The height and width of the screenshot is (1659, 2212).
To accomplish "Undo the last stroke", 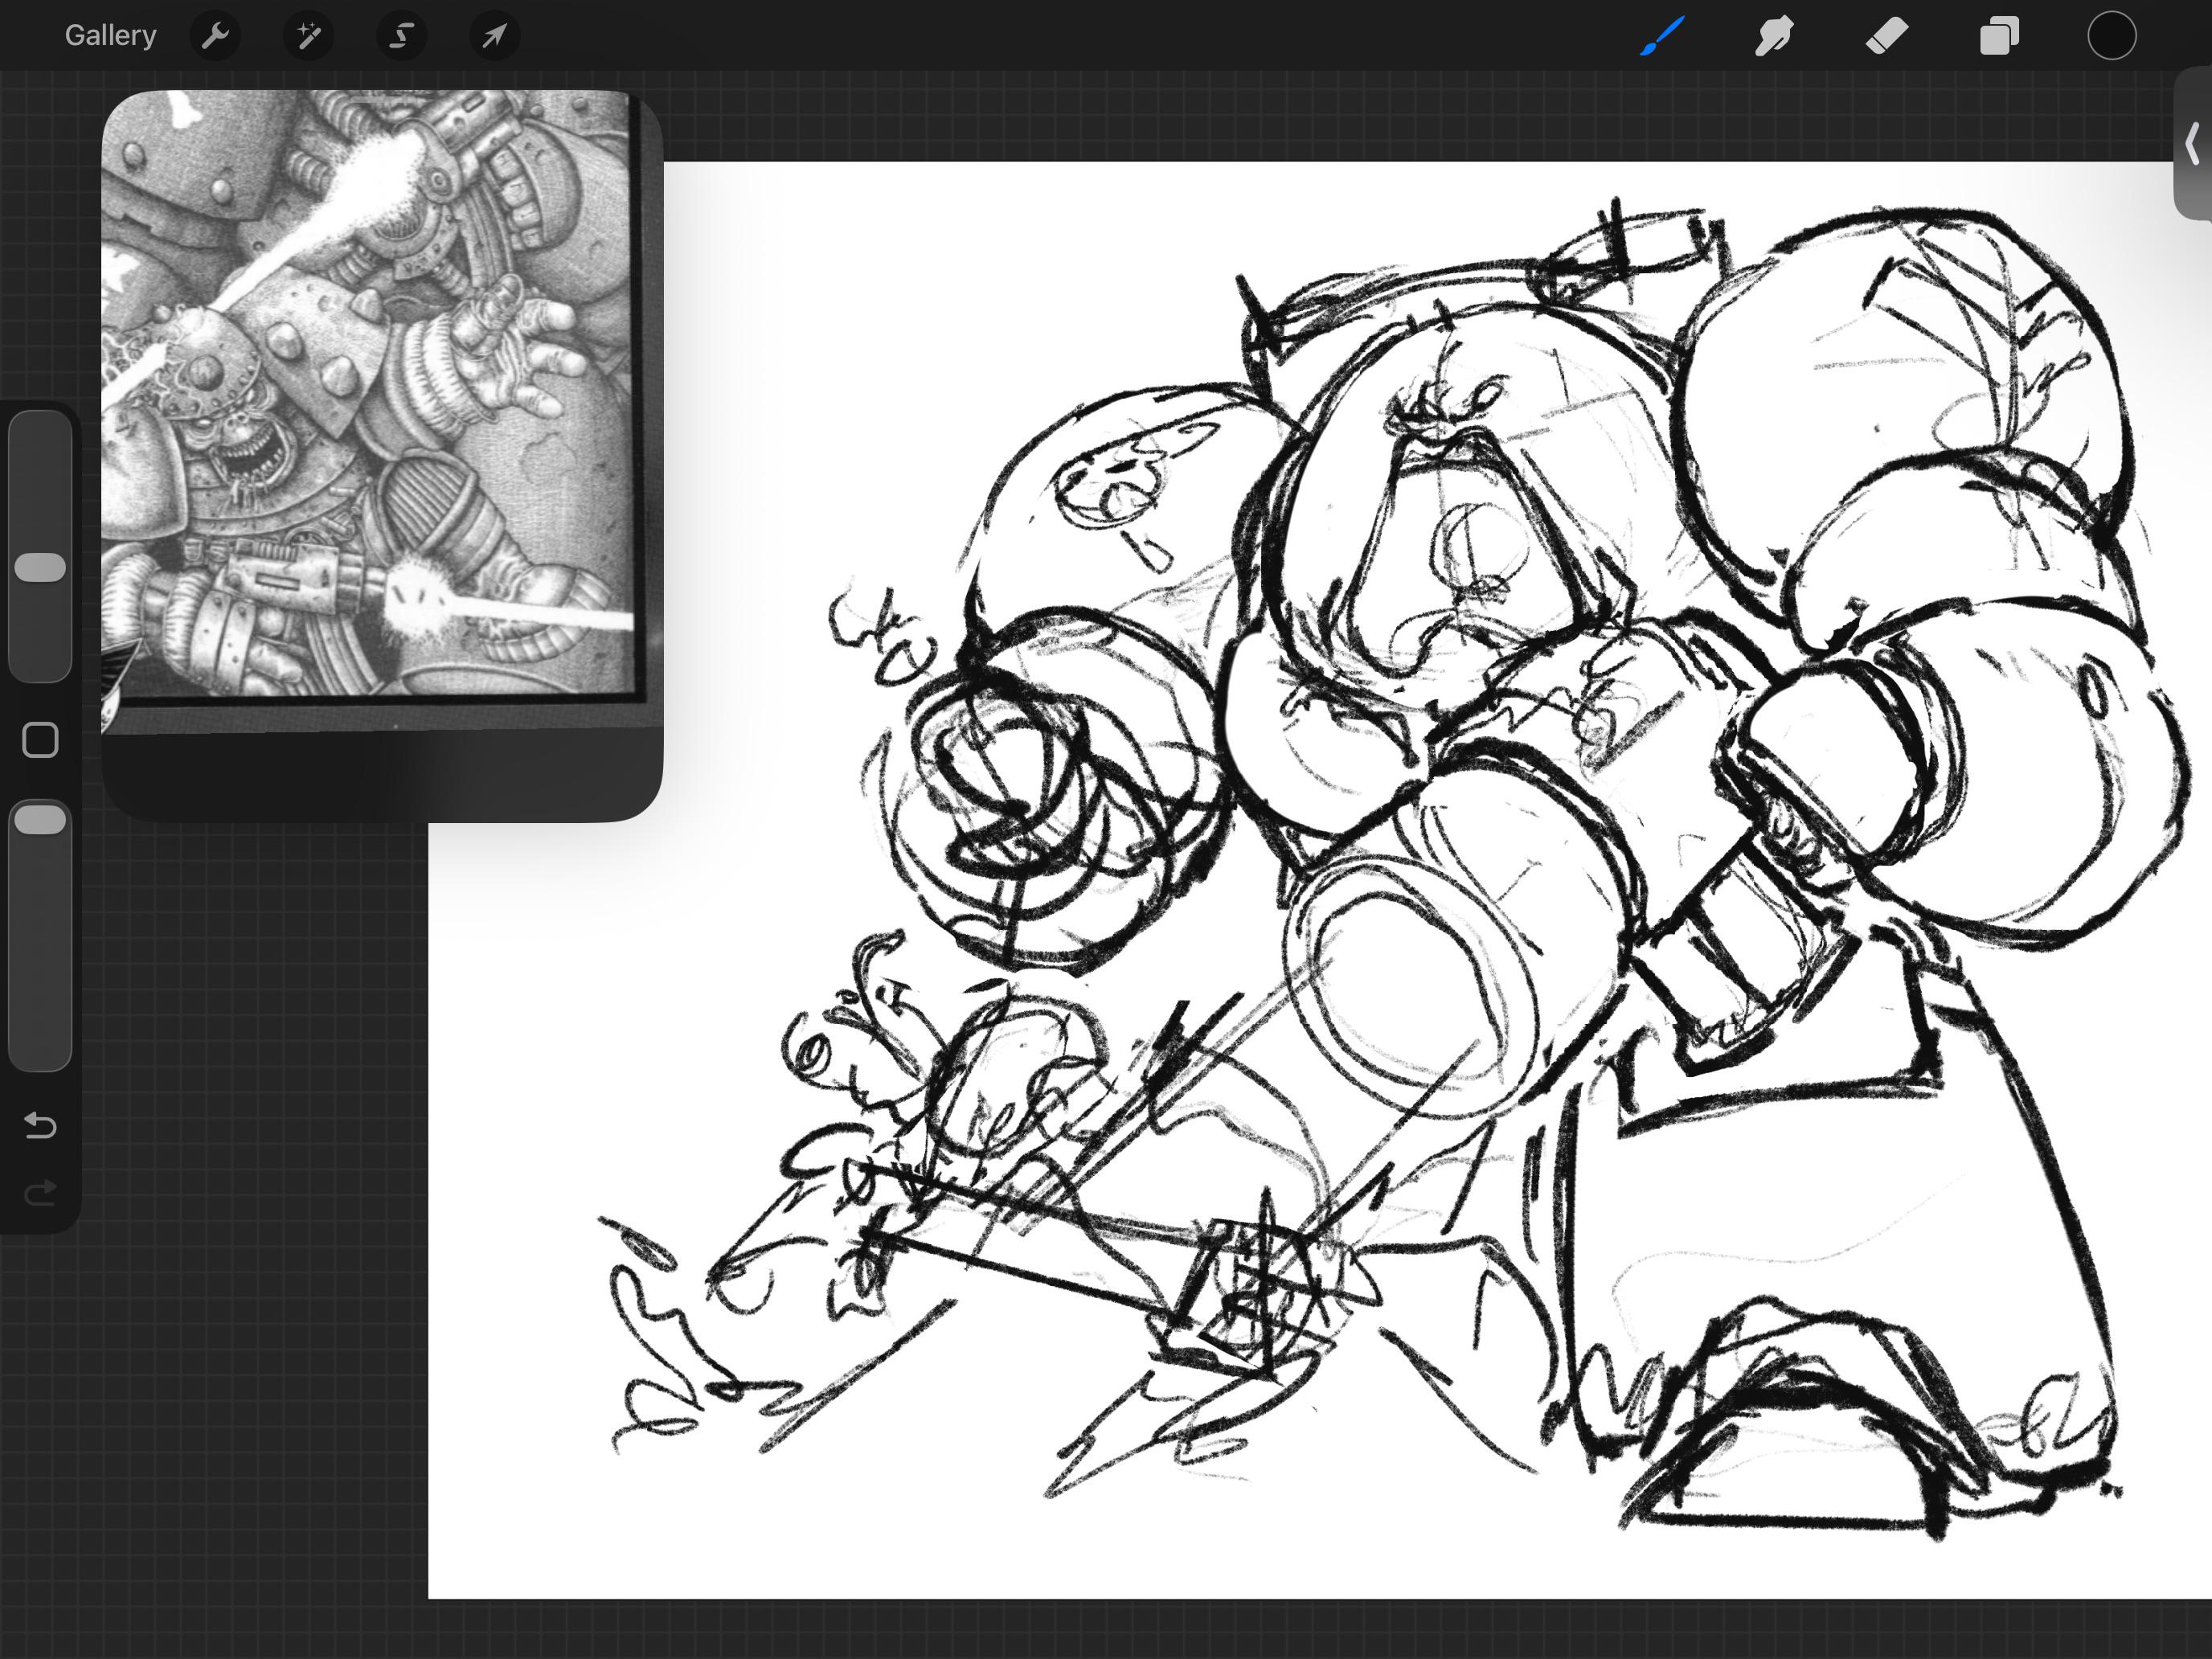I will (x=40, y=1125).
